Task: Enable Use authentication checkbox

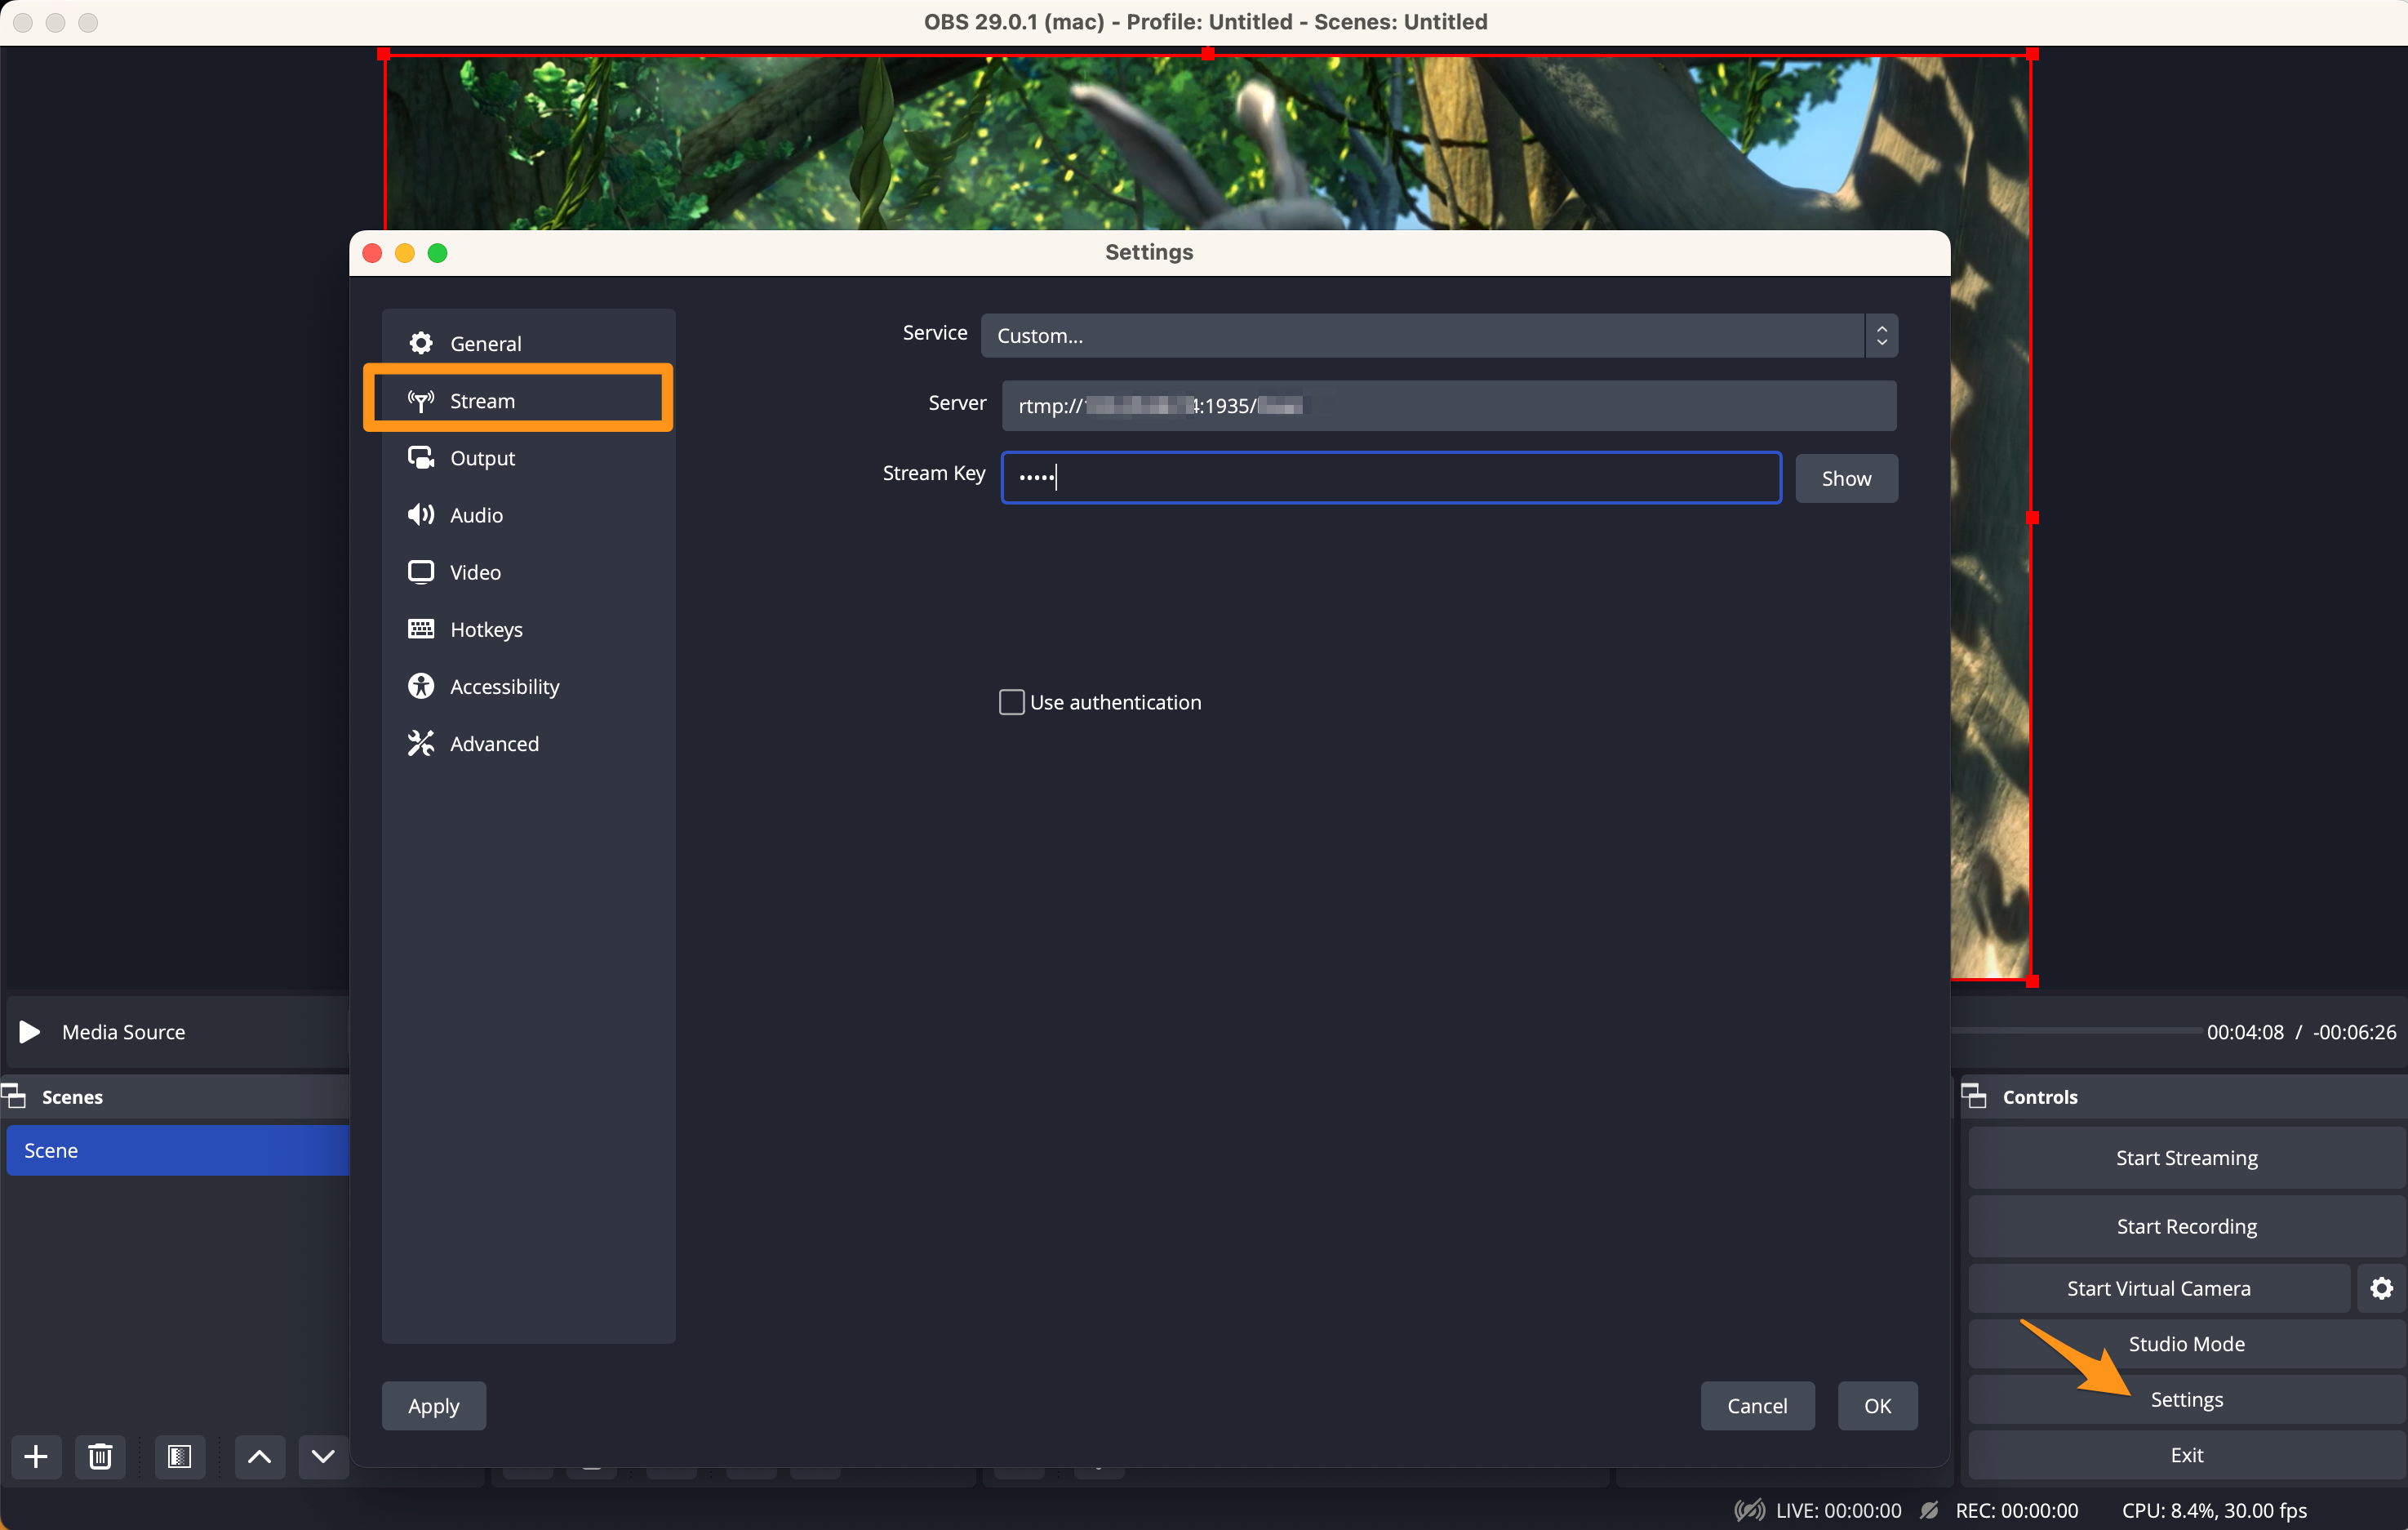Action: 1011,702
